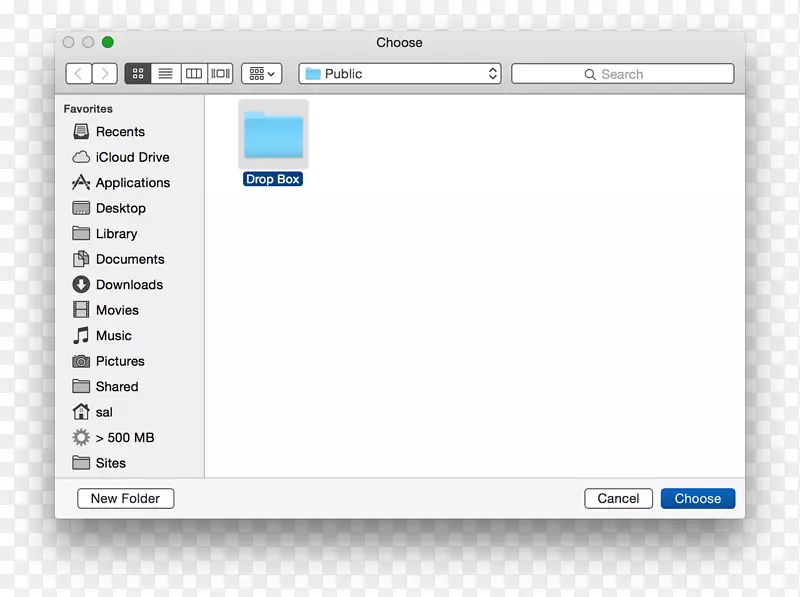Screen dimensions: 800x597
Task: Open the Applications sidebar item
Action: [x=132, y=183]
